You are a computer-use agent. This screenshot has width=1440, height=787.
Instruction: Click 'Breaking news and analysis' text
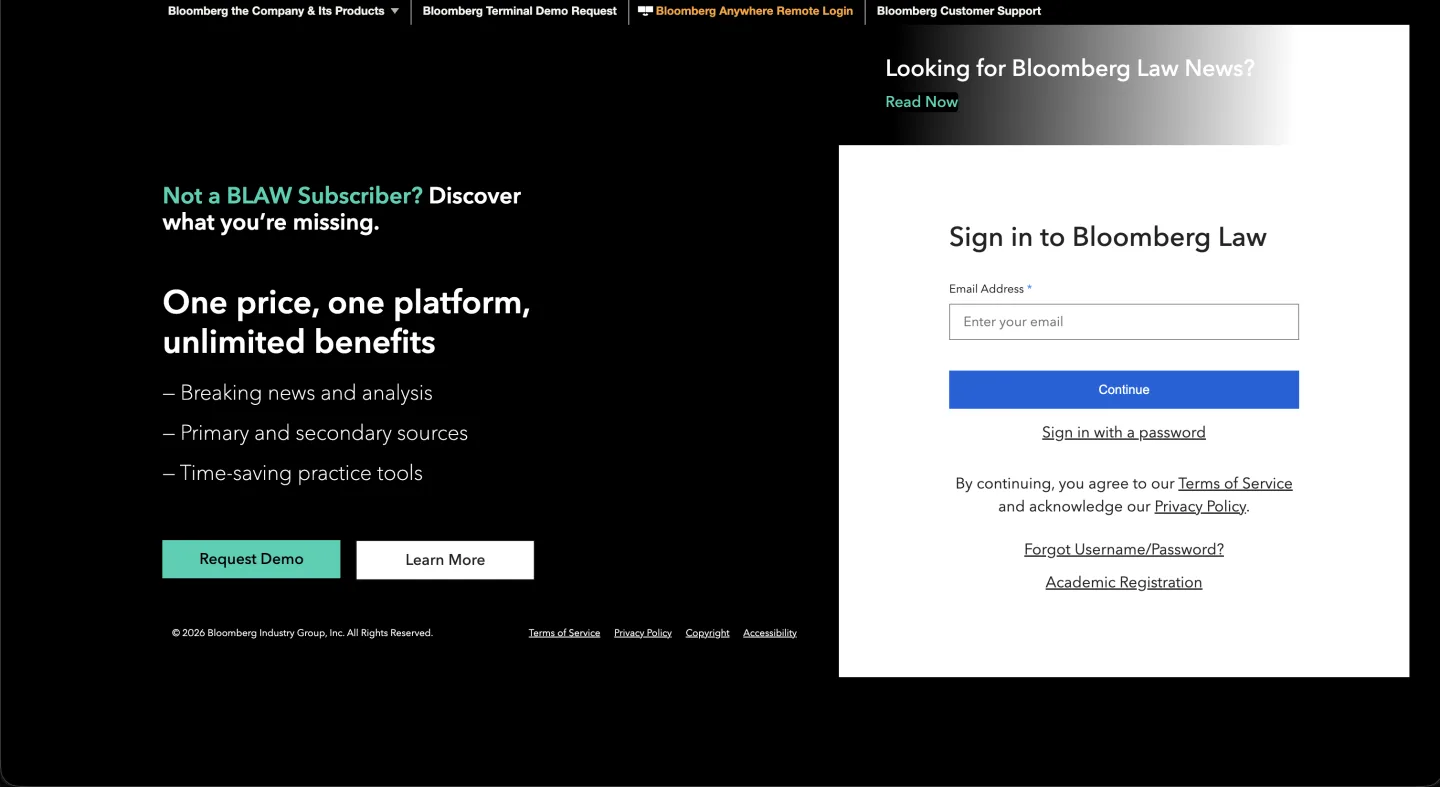(x=306, y=393)
